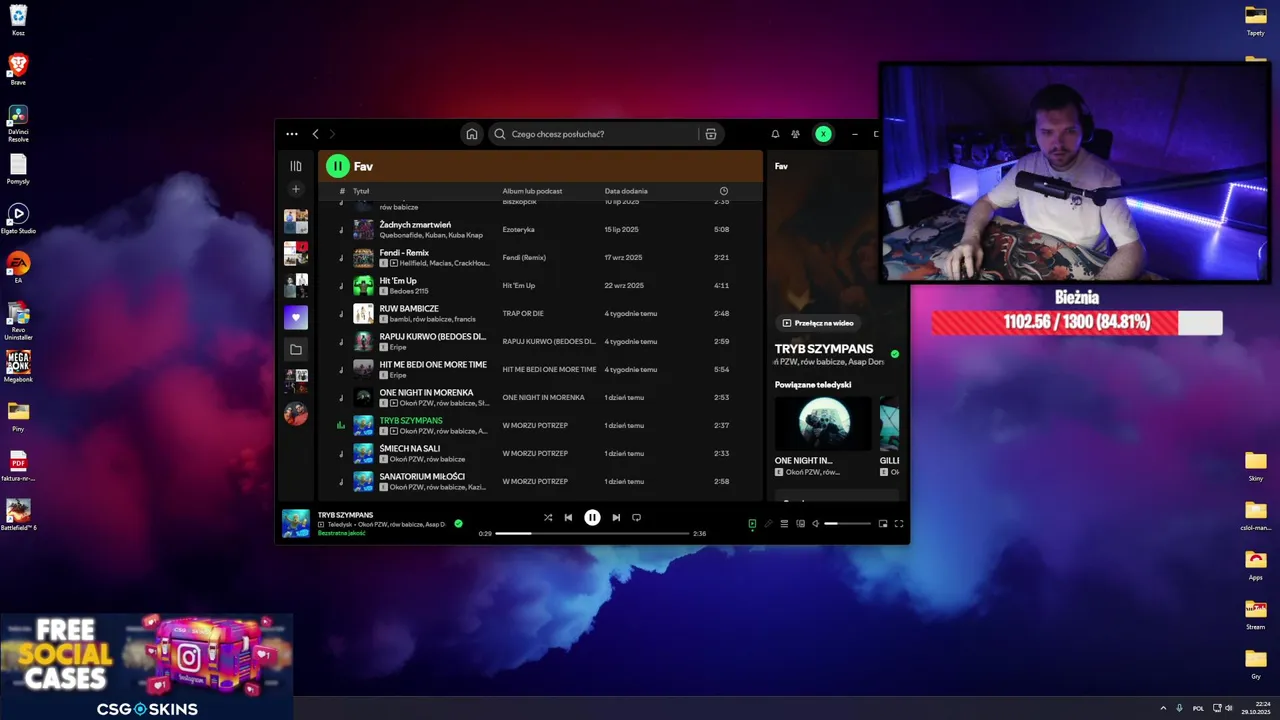Toggle shuffle playback
Image resolution: width=1280 pixels, height=720 pixels.
[547, 517]
